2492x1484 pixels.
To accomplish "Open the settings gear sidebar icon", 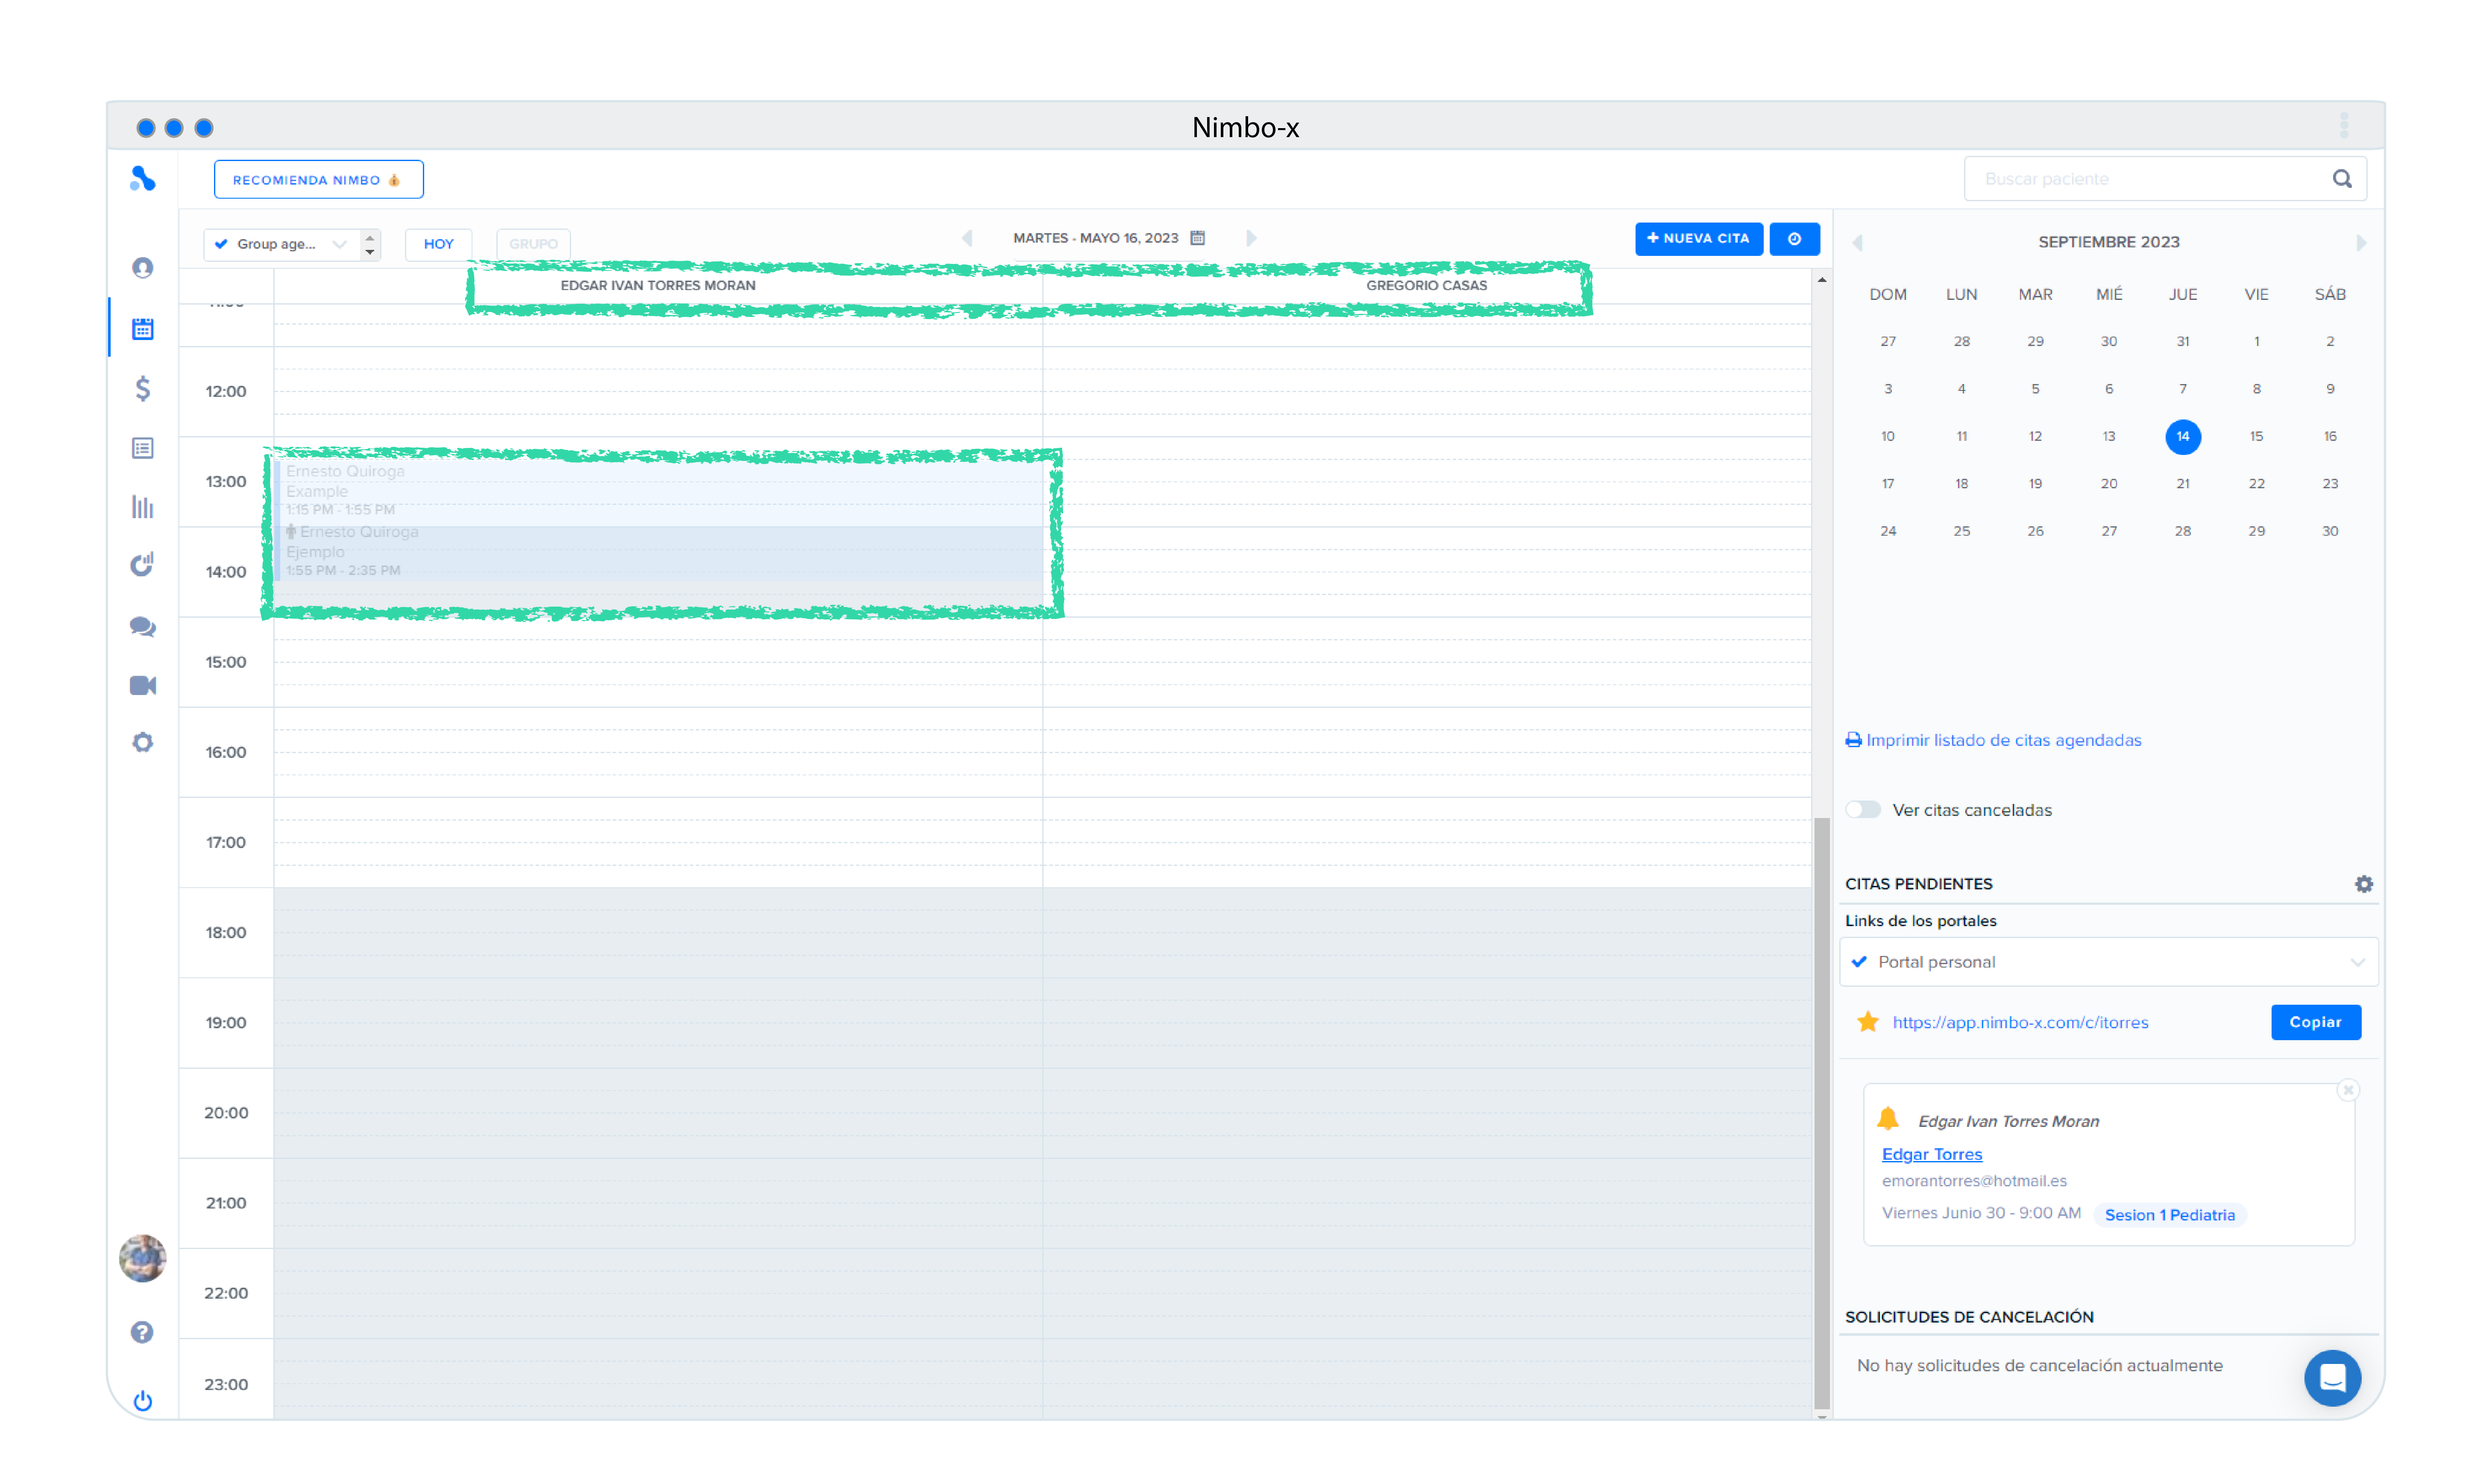I will coord(143,743).
